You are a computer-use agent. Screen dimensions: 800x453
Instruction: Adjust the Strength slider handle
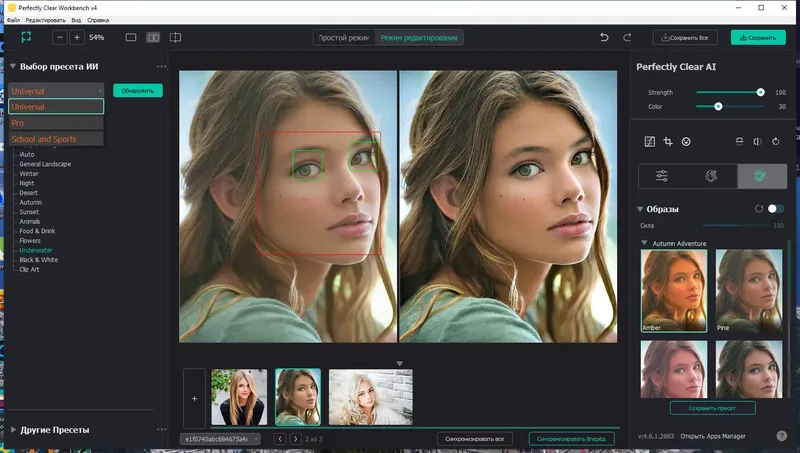click(760, 92)
